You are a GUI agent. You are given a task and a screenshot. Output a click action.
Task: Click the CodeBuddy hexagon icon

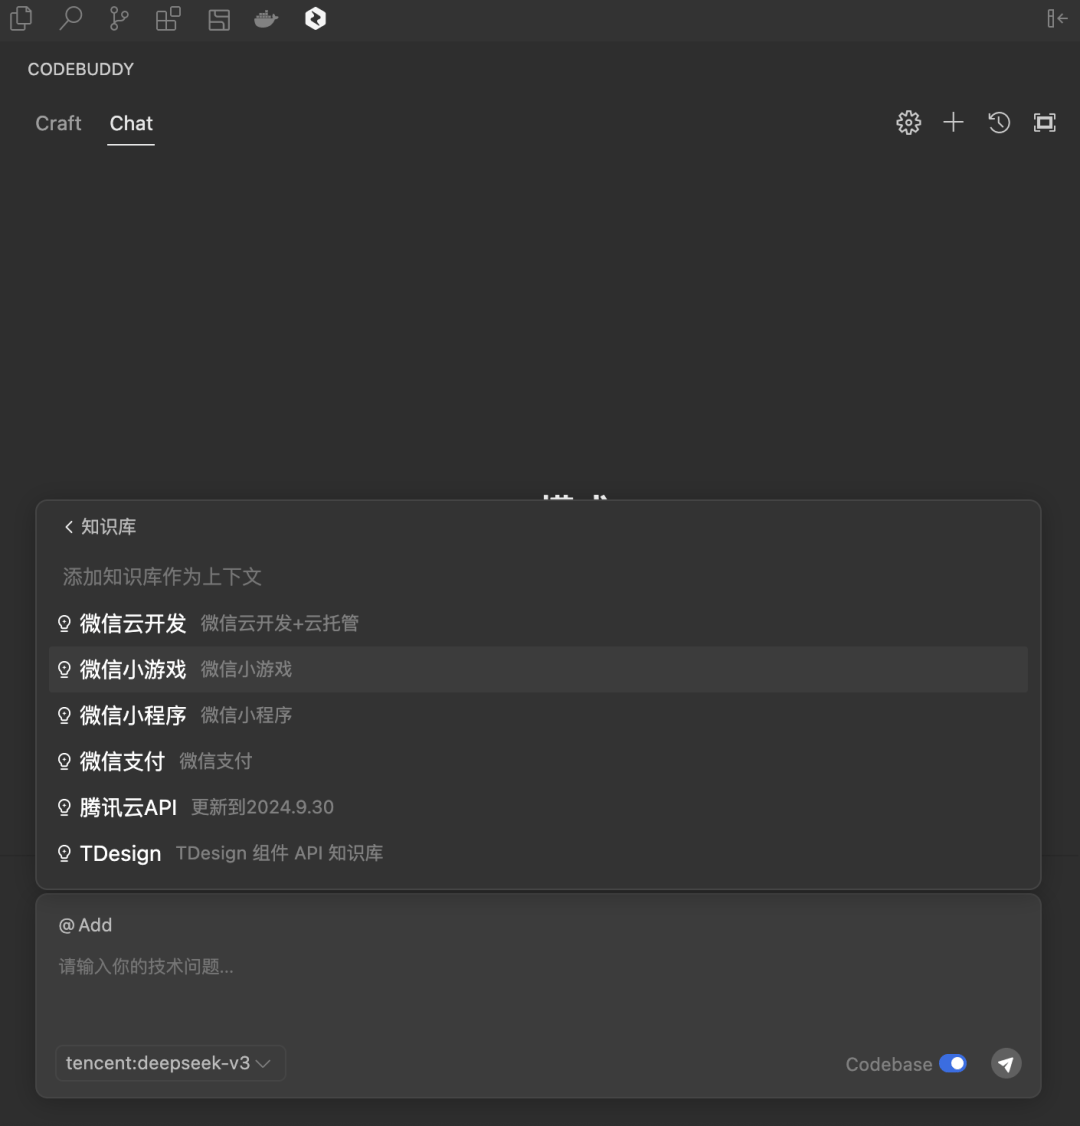[315, 18]
